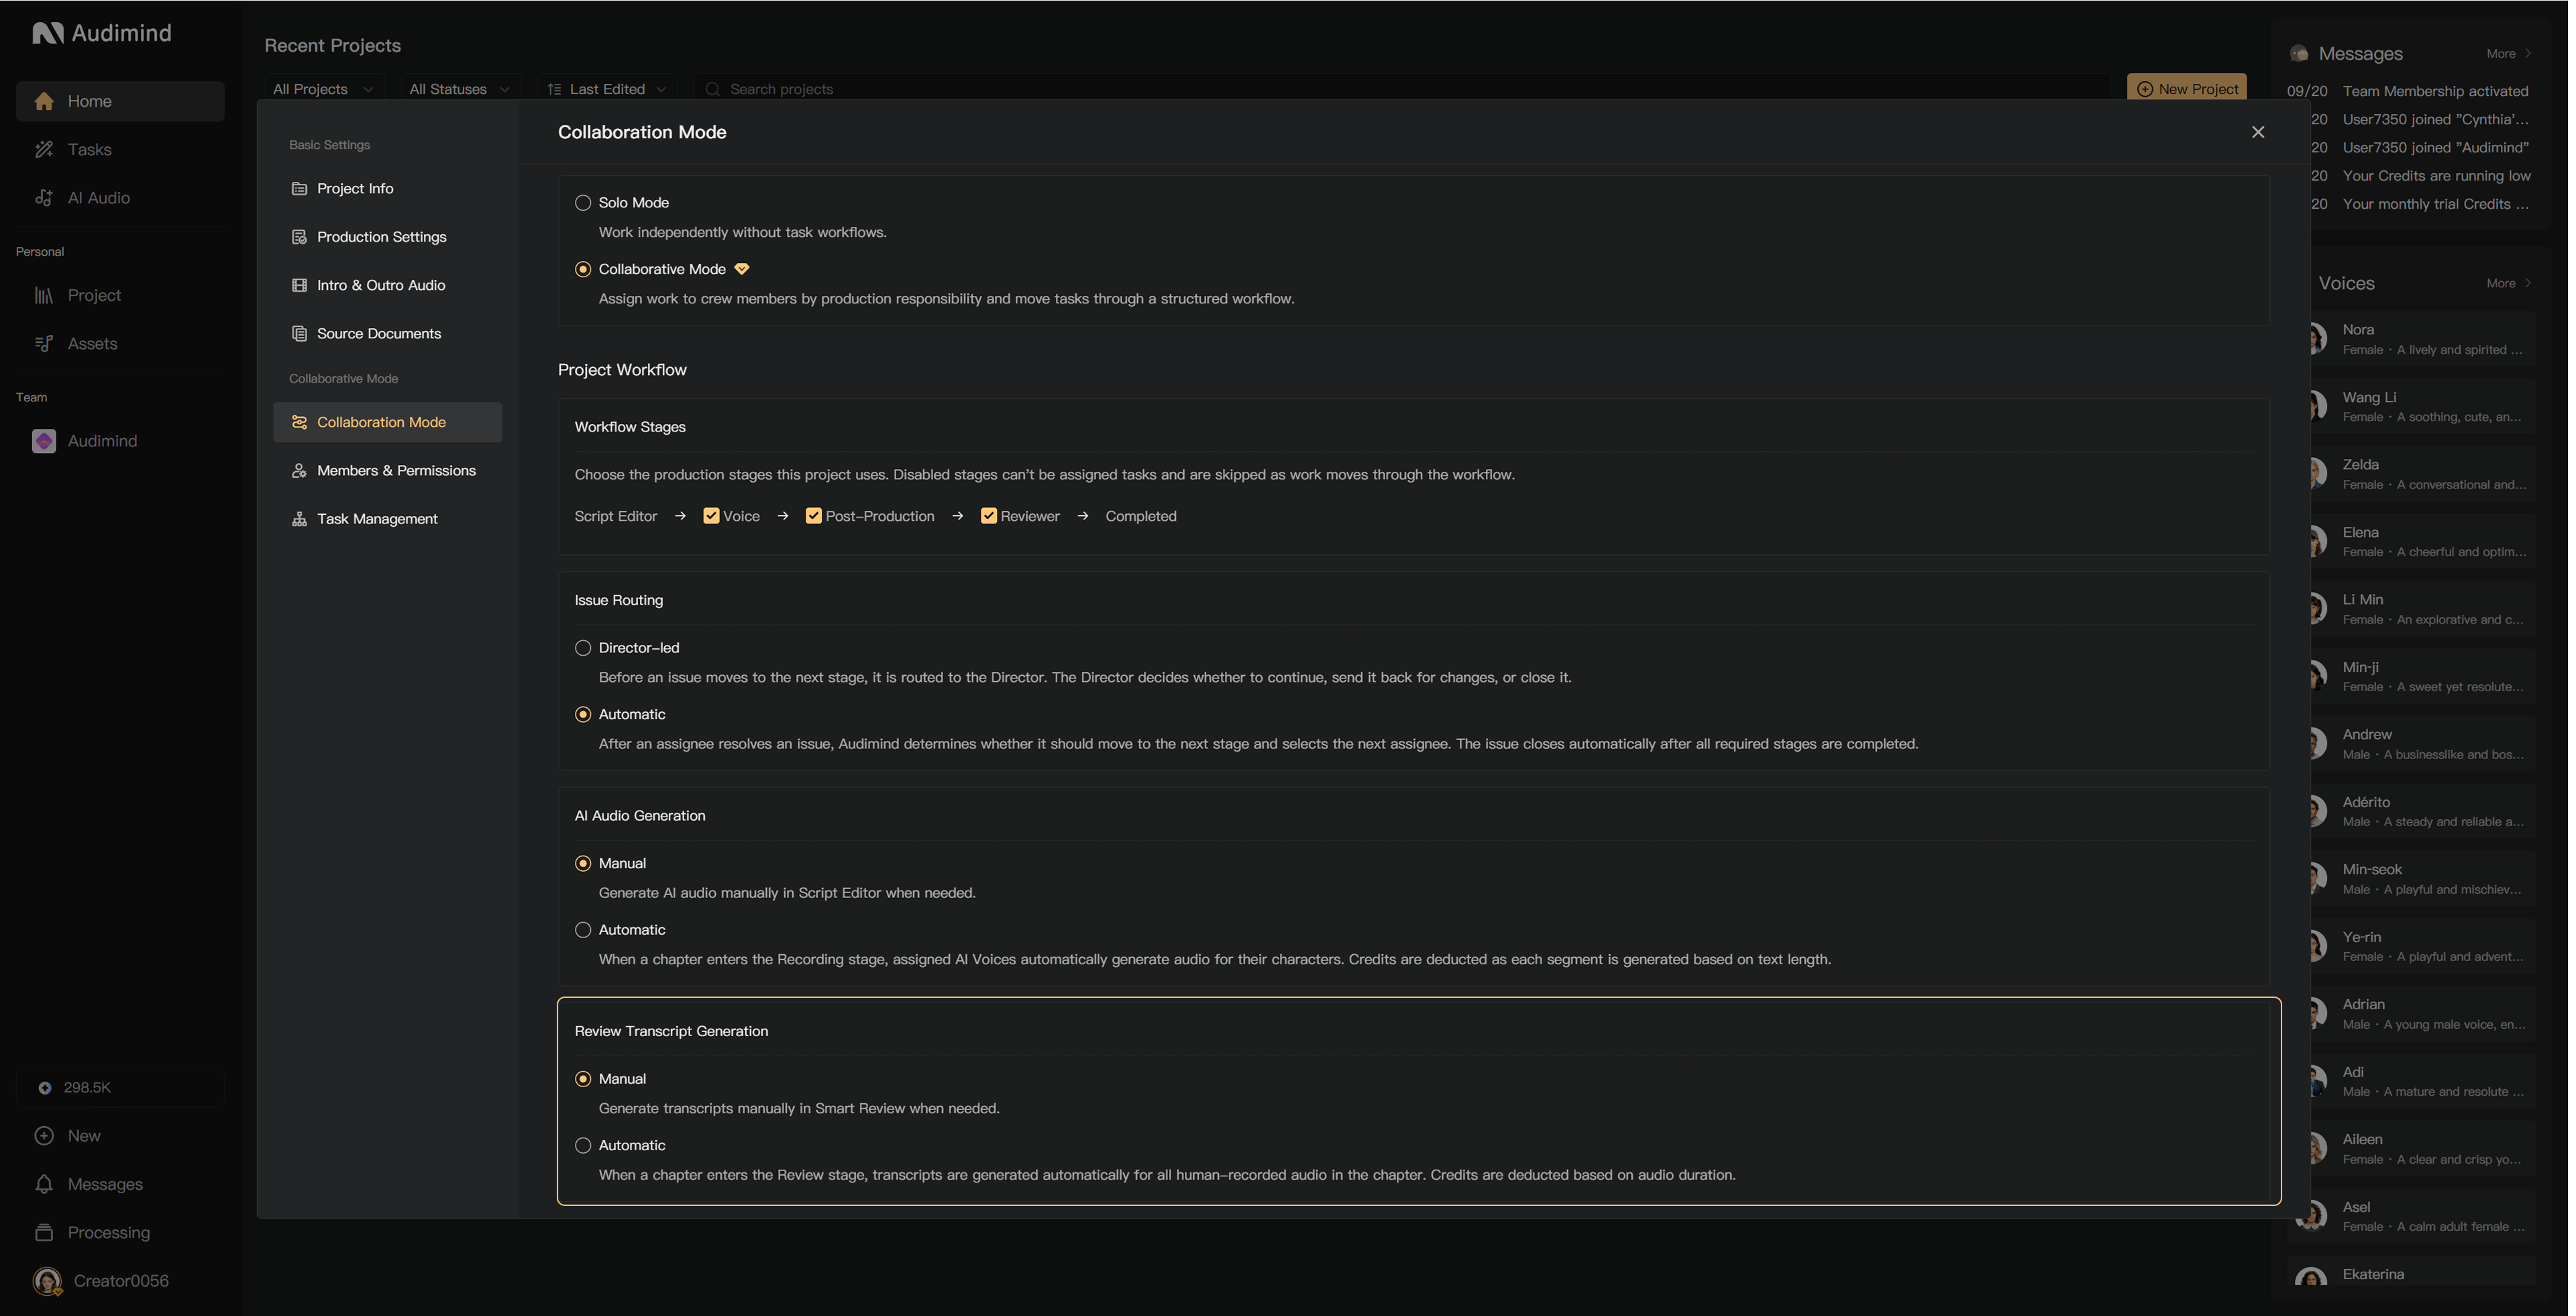Open personal Project library

(x=120, y=295)
